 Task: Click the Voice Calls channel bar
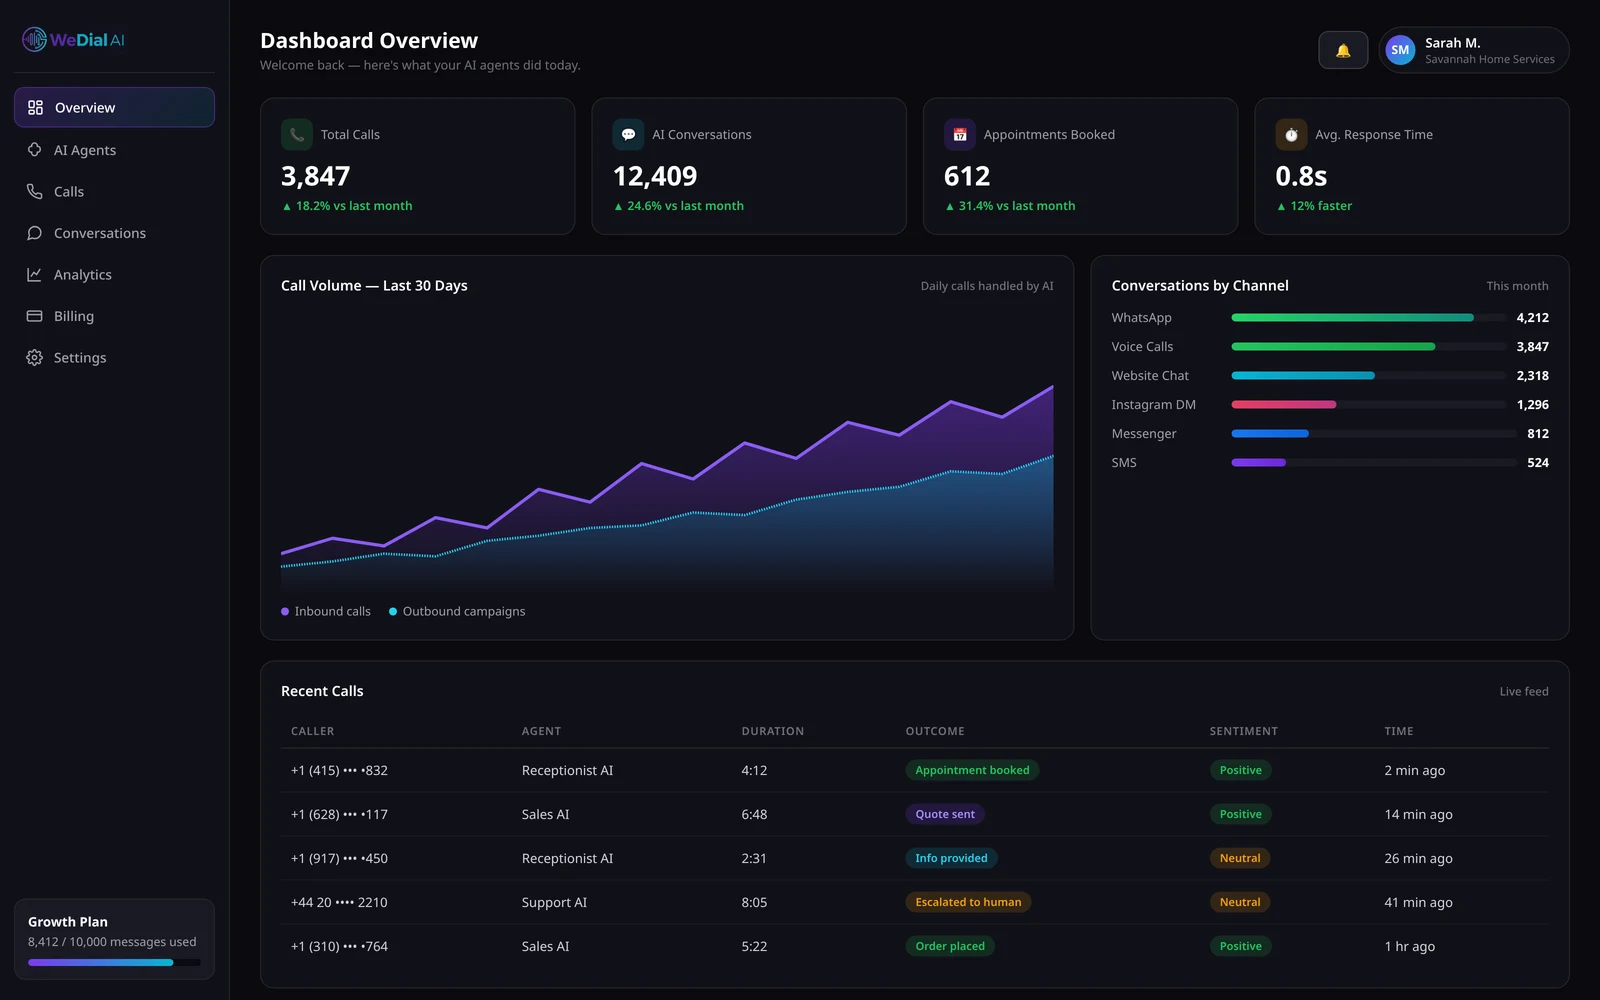point(1368,346)
